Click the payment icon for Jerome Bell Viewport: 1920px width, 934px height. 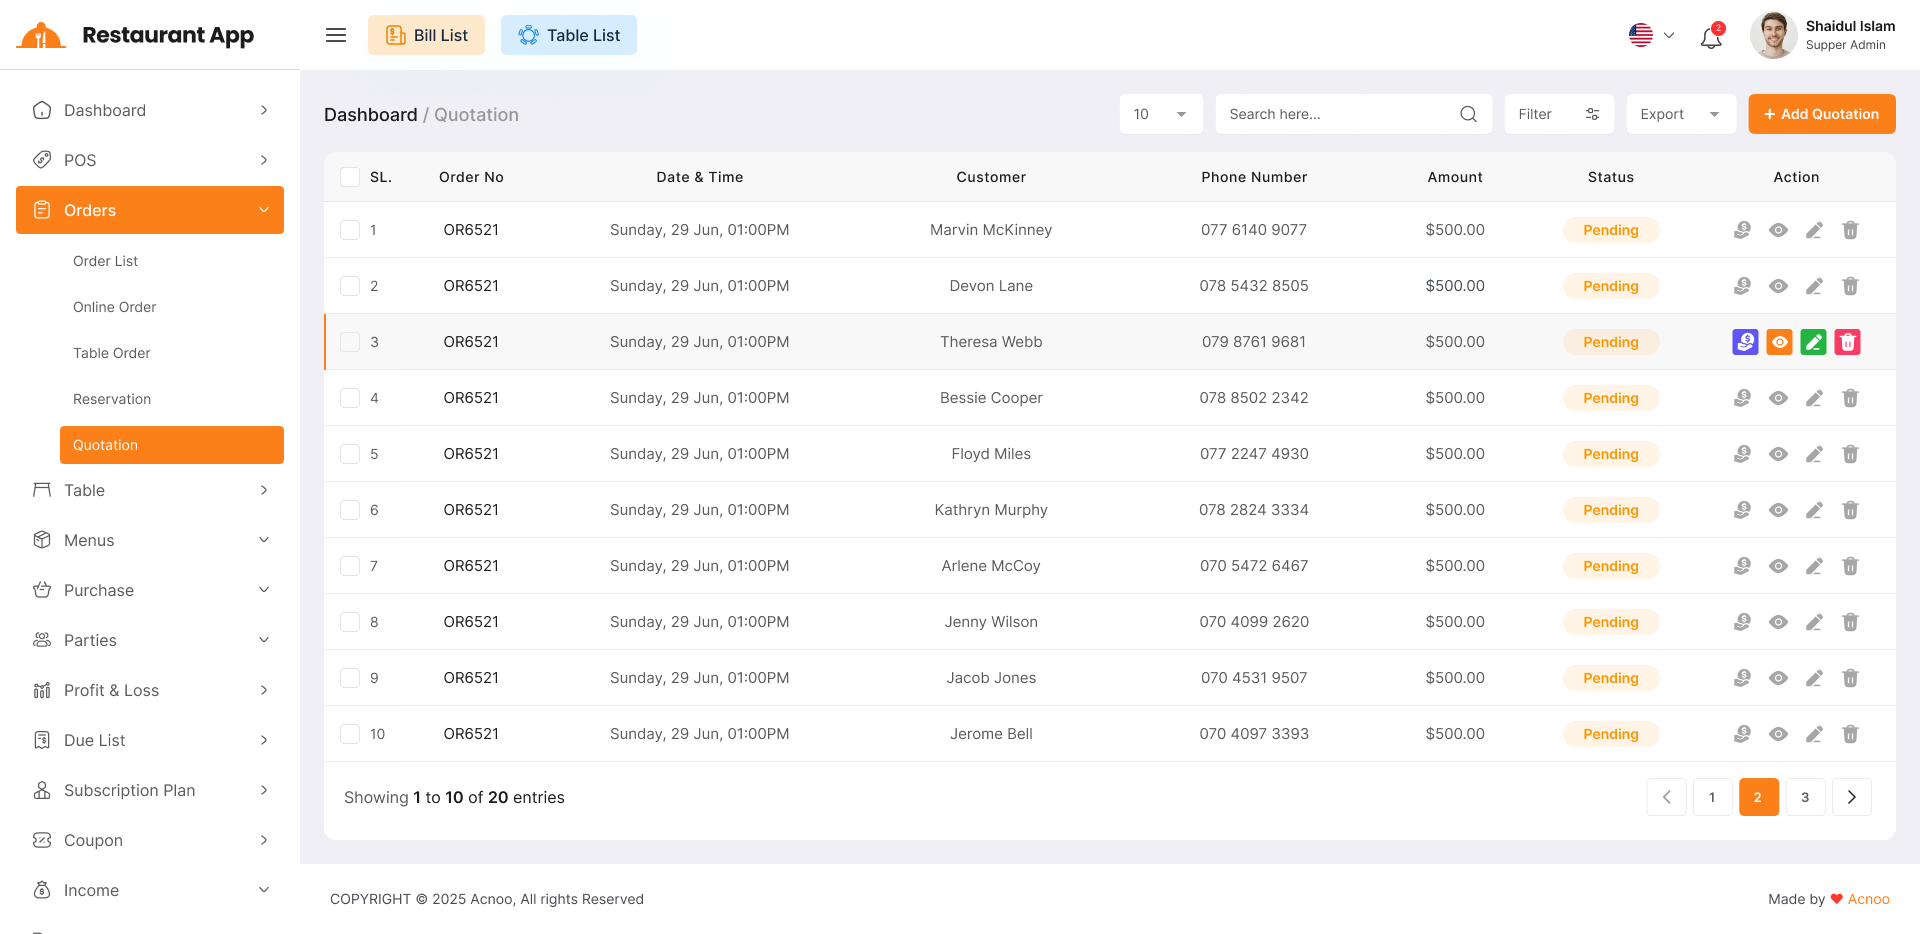(x=1742, y=734)
